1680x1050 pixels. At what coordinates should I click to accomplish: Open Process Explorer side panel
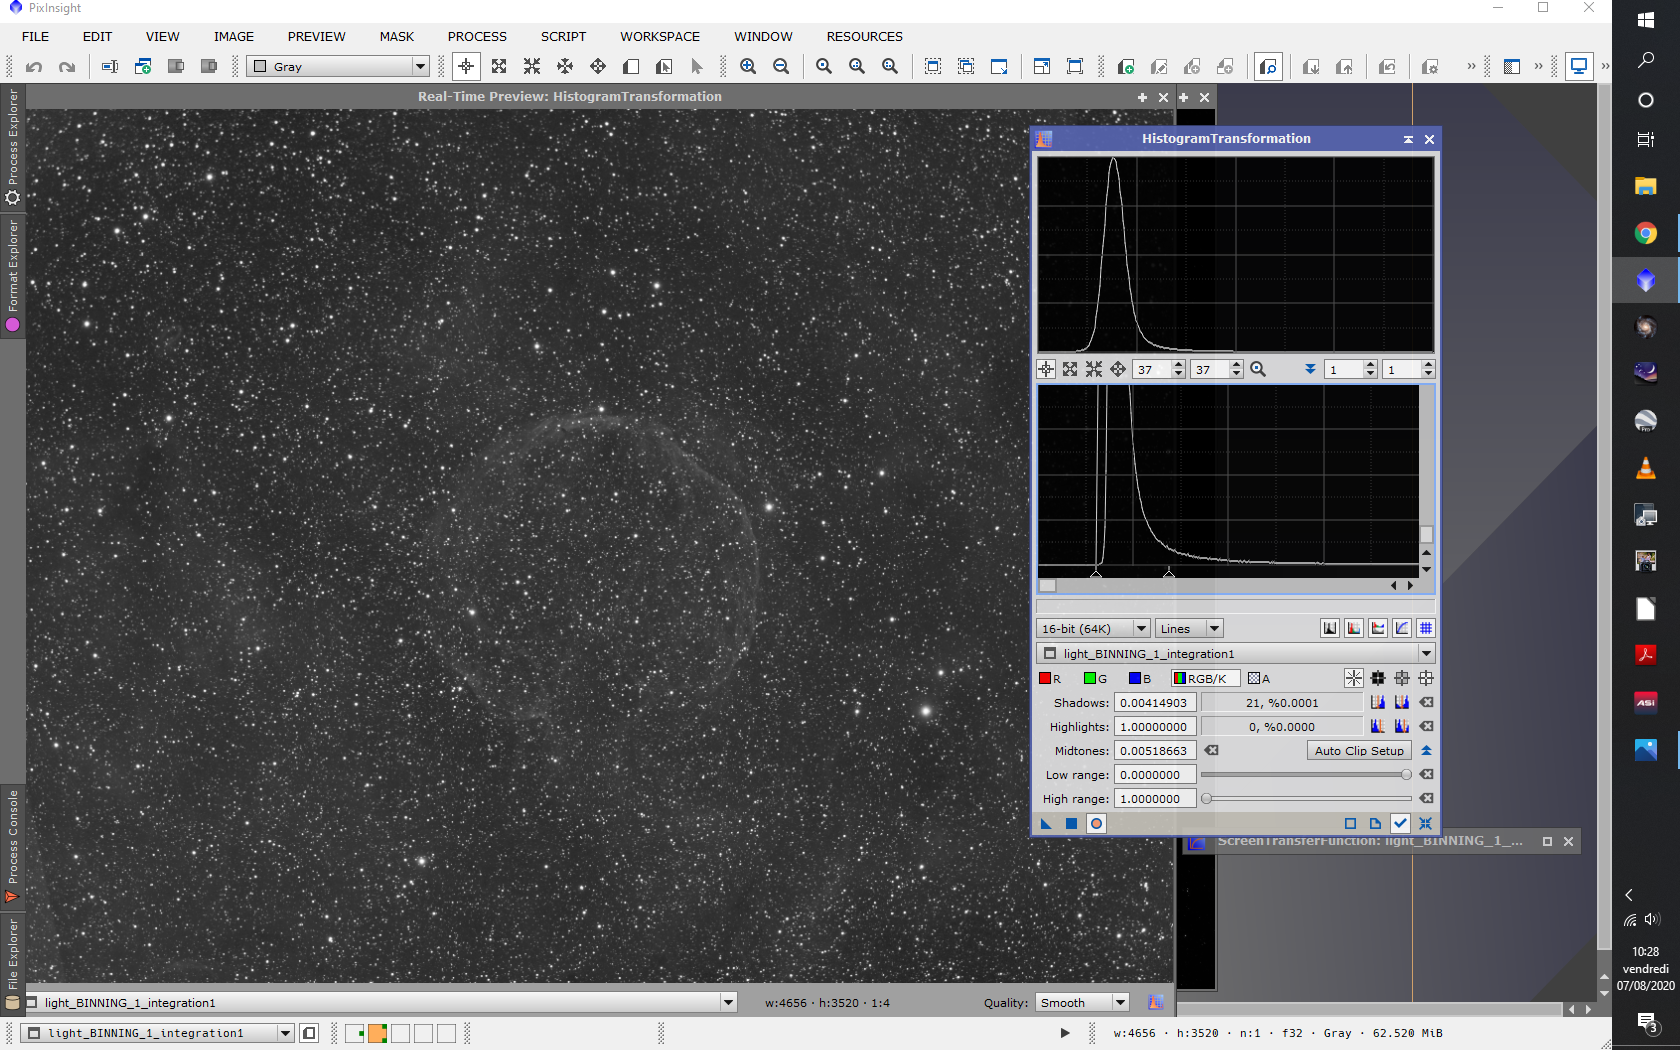coord(13,146)
